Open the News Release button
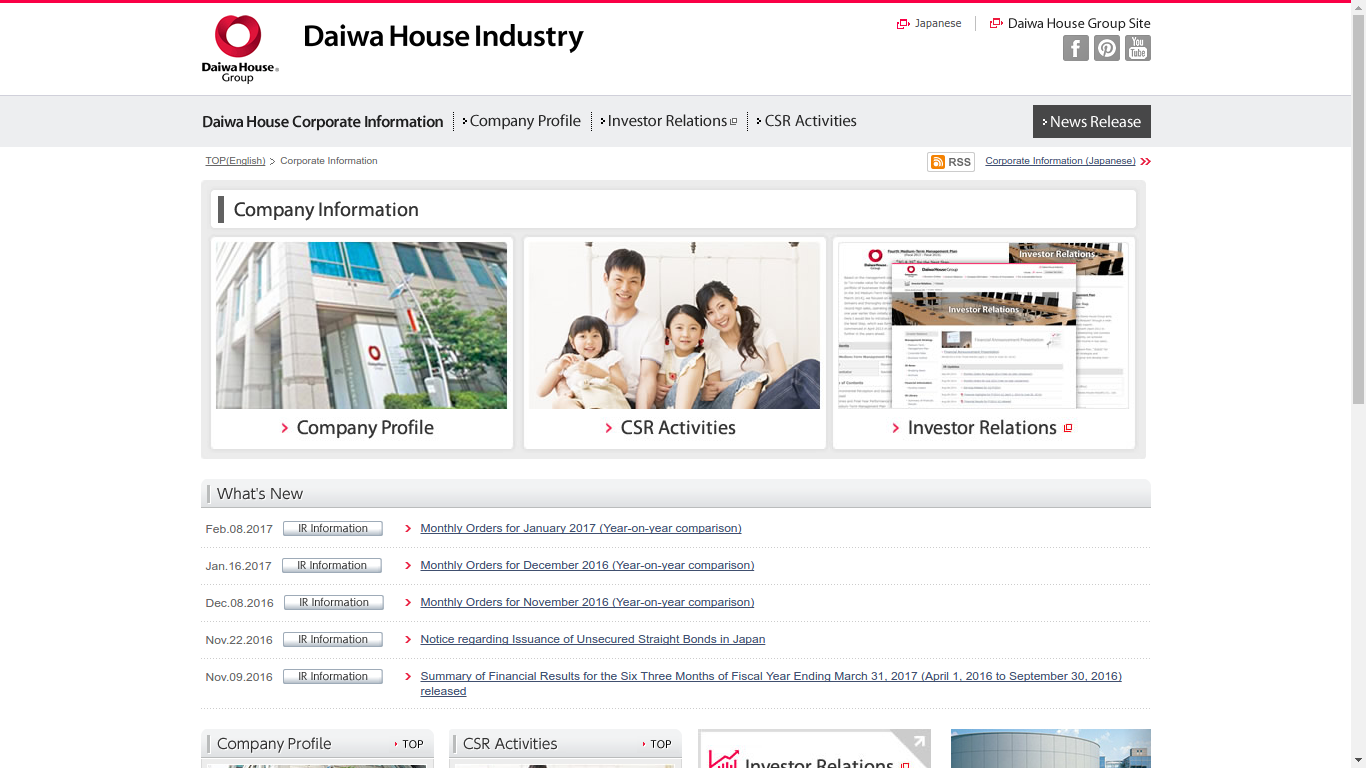The height and width of the screenshot is (768, 1366). pos(1091,121)
